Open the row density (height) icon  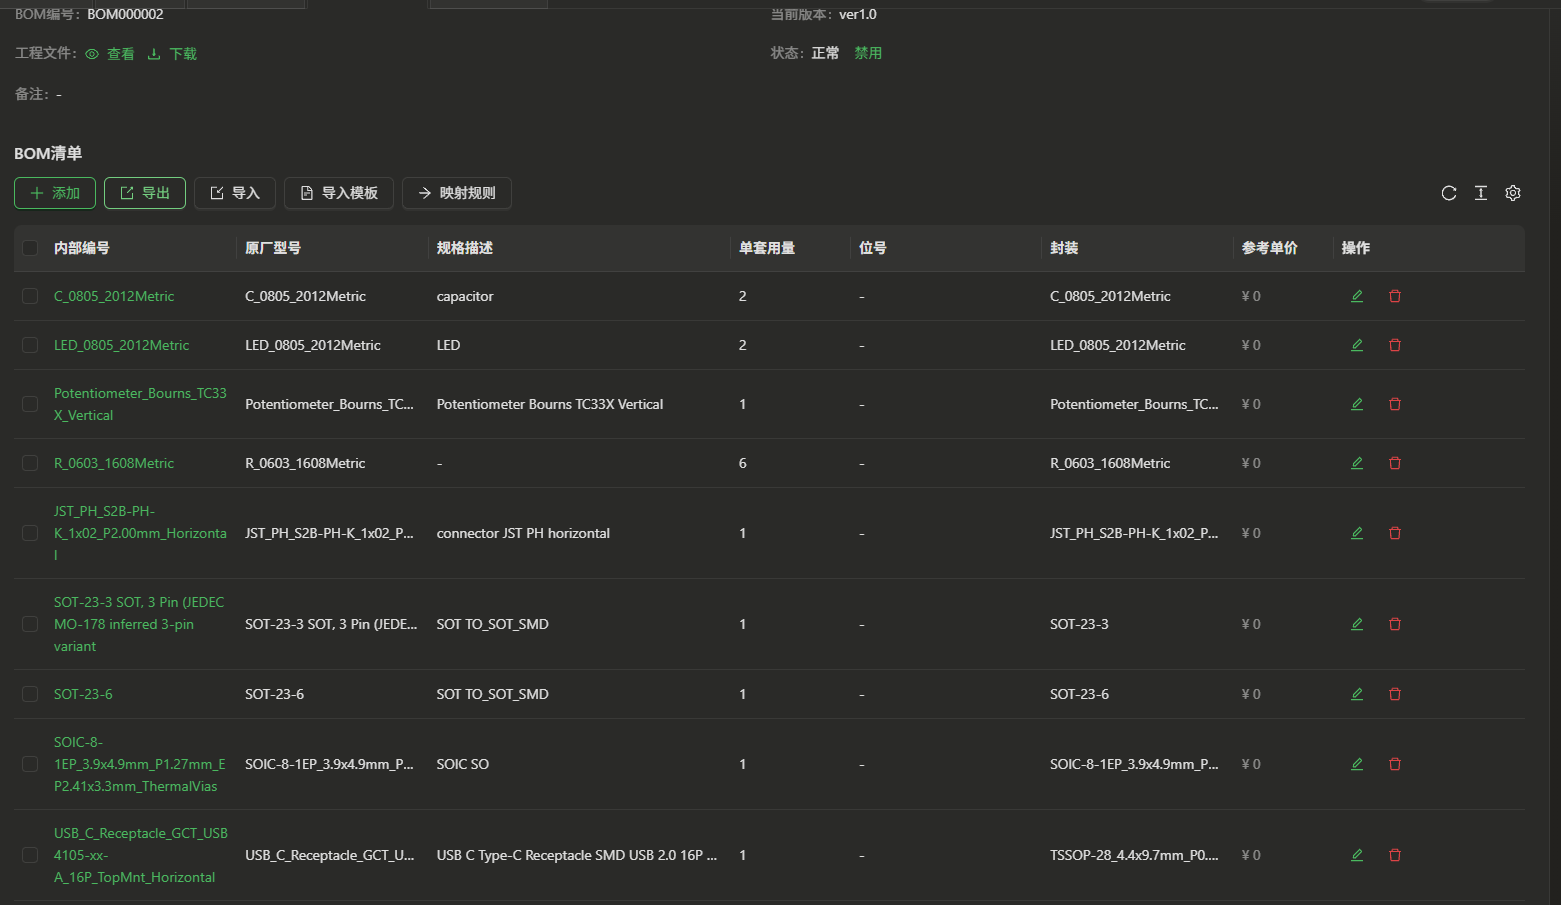pyautogui.click(x=1480, y=193)
